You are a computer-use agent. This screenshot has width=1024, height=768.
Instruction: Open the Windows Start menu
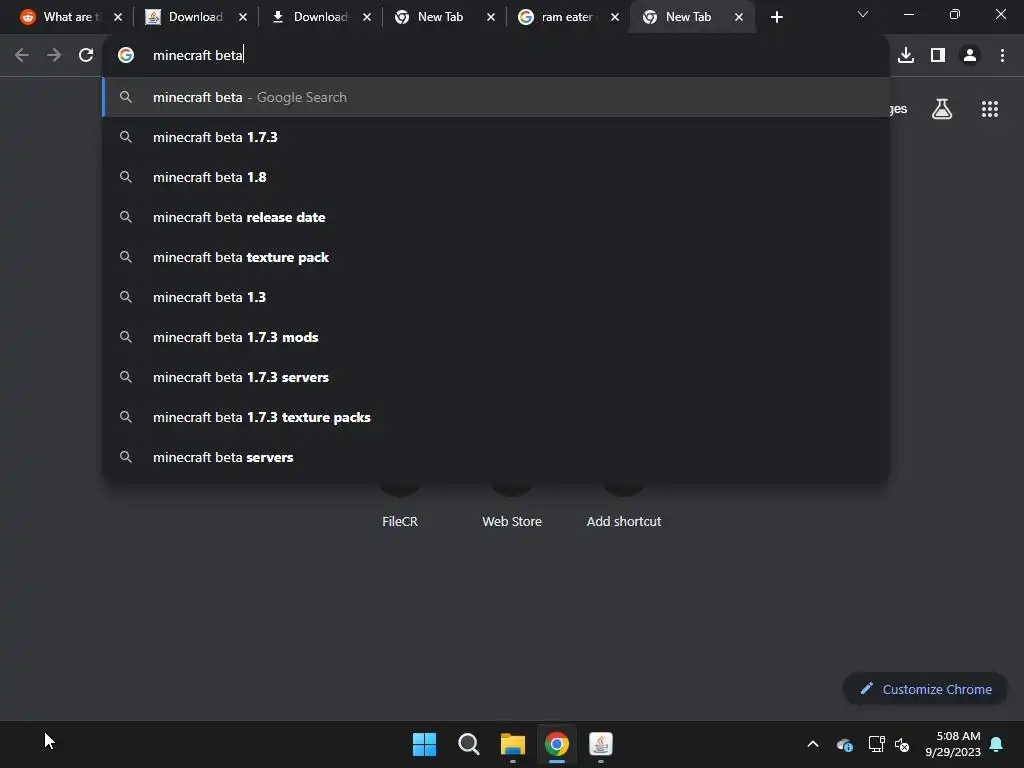(x=424, y=744)
